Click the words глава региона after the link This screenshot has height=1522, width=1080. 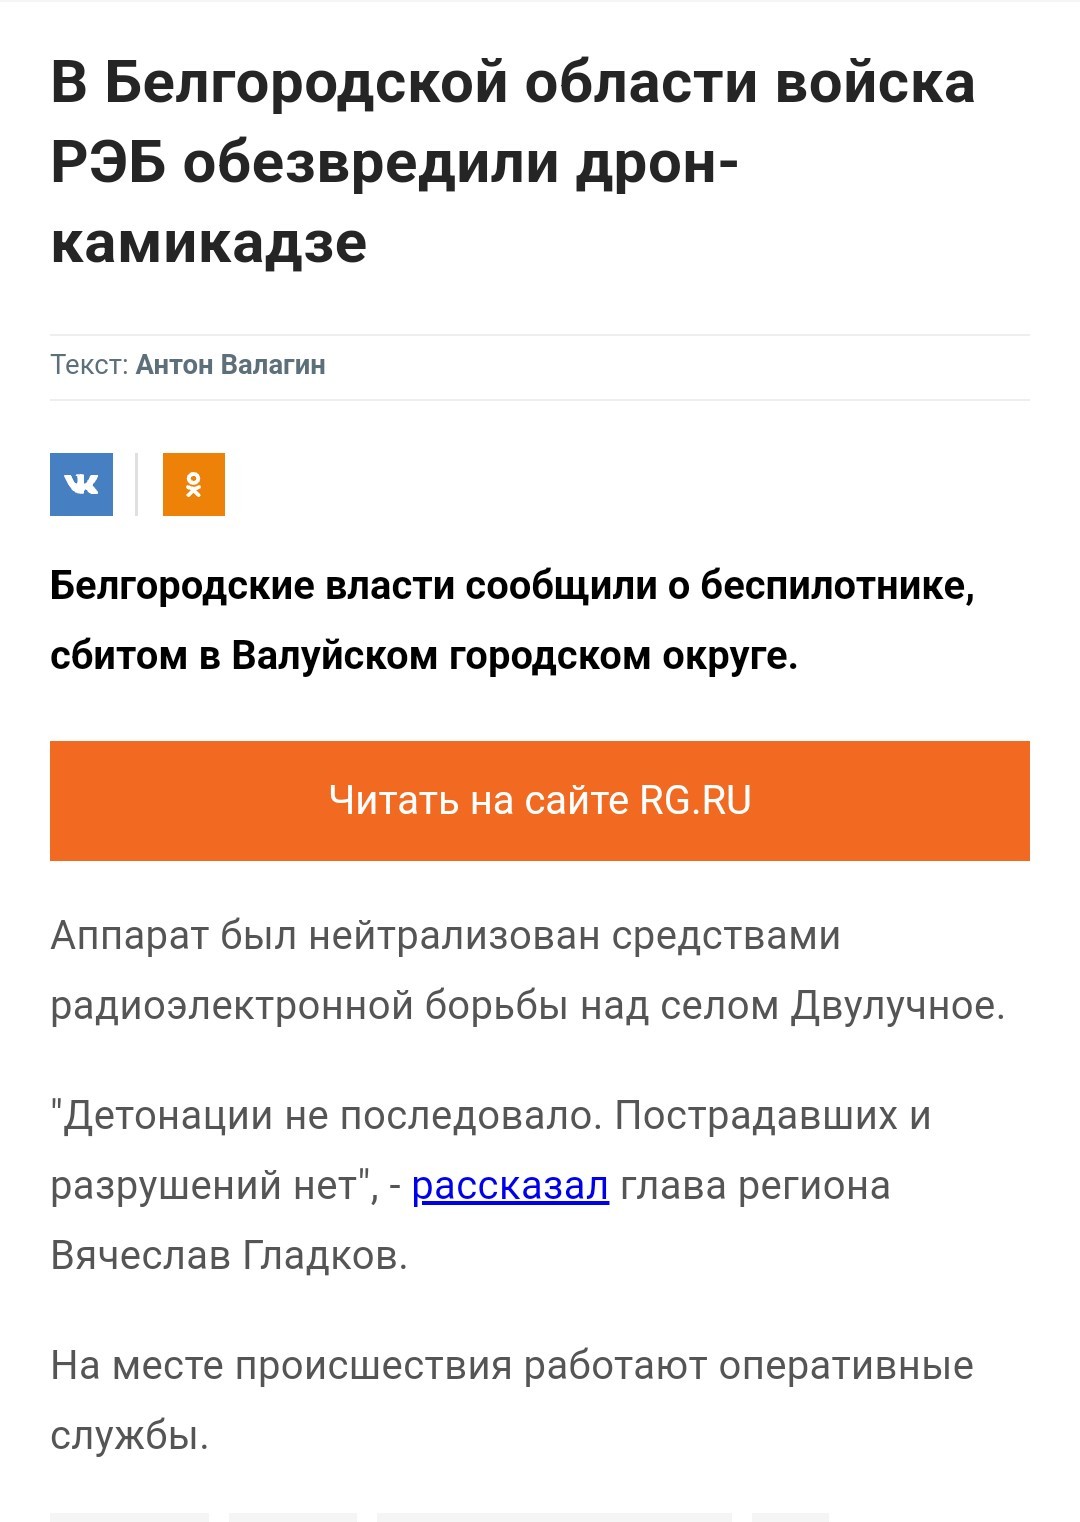pyautogui.click(x=755, y=1186)
